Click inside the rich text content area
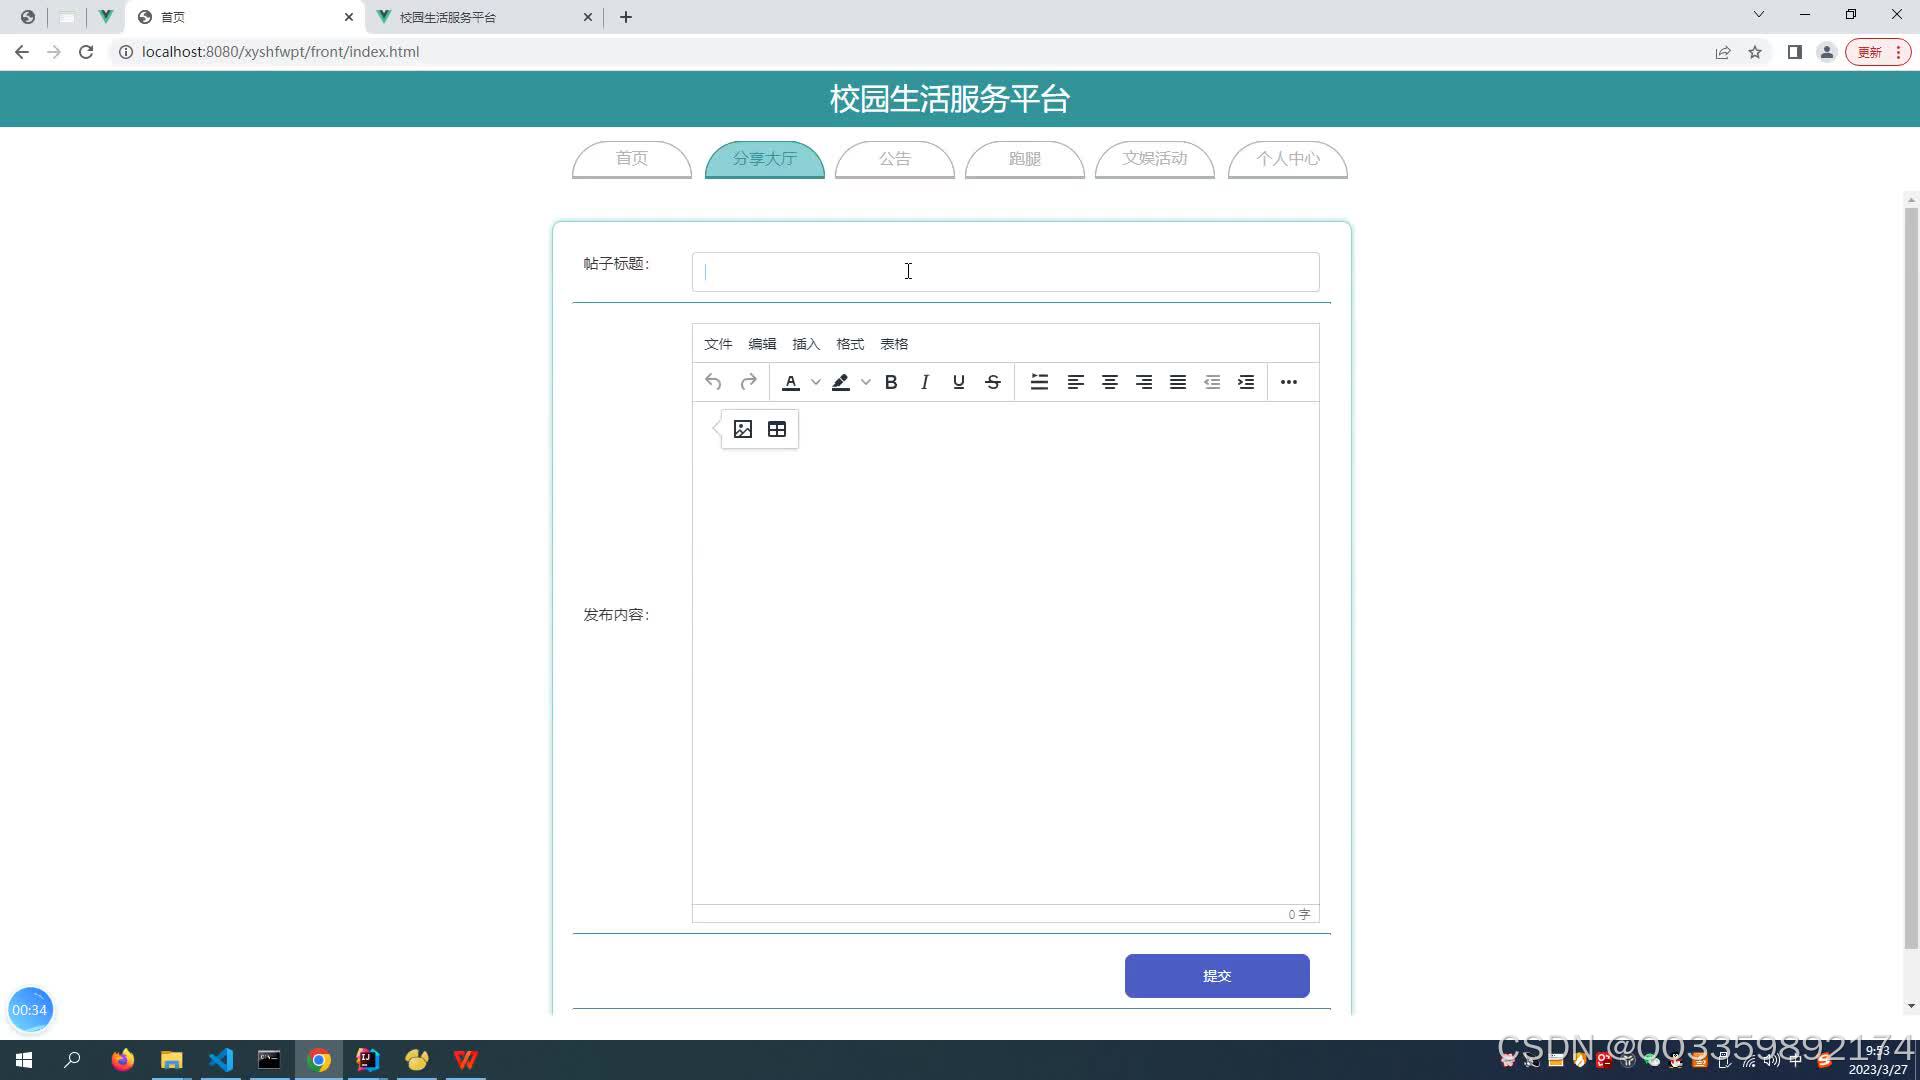Viewport: 1920px width, 1080px height. pos(1006,653)
